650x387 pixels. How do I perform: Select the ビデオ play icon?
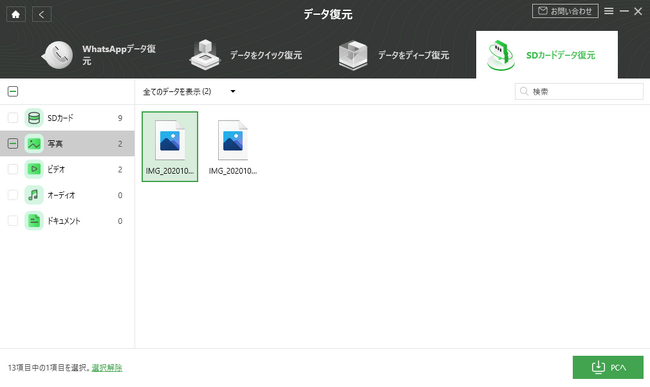pyautogui.click(x=34, y=169)
